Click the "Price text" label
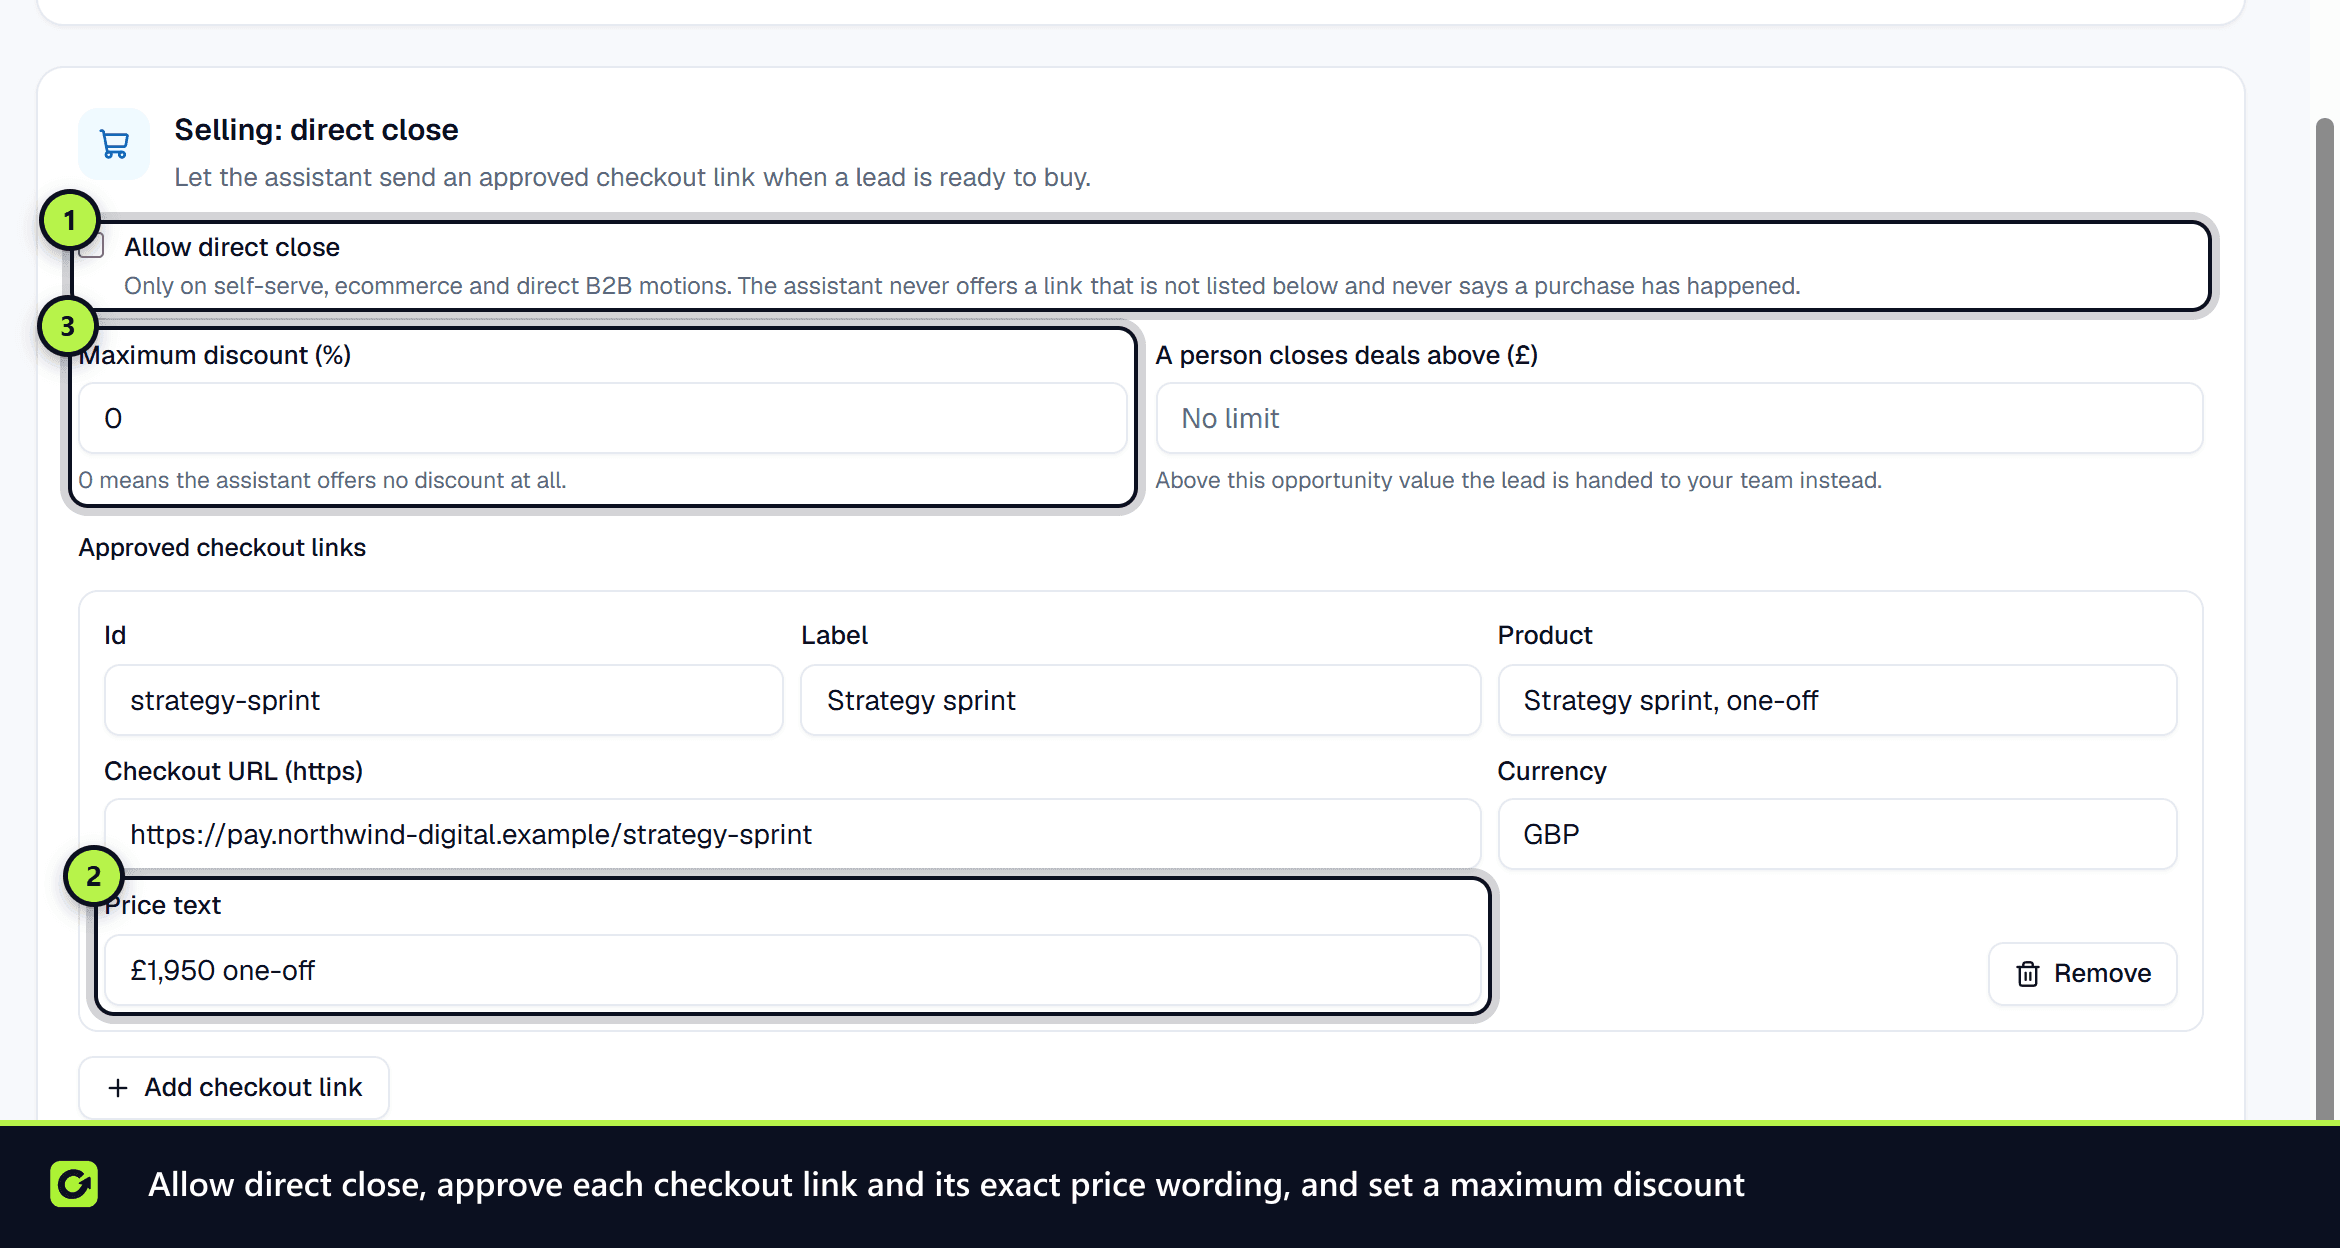The image size is (2340, 1248). 162,905
